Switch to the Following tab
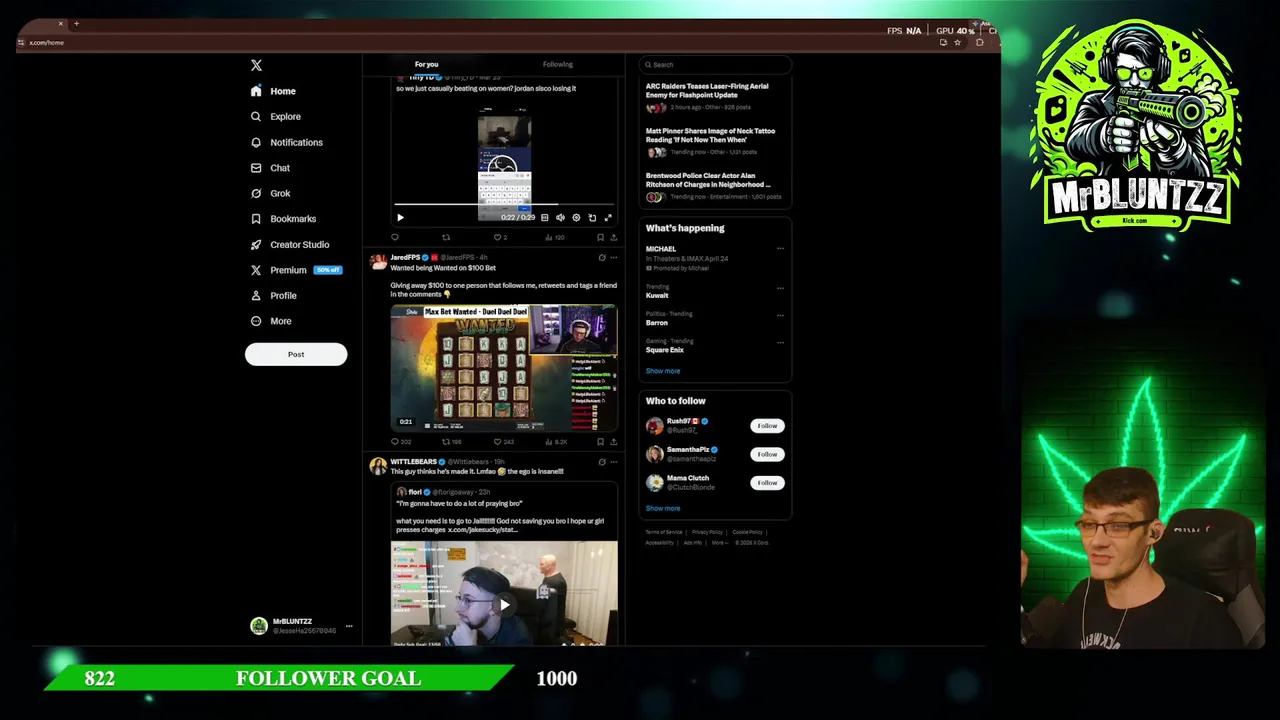The width and height of the screenshot is (1280, 720). (558, 64)
